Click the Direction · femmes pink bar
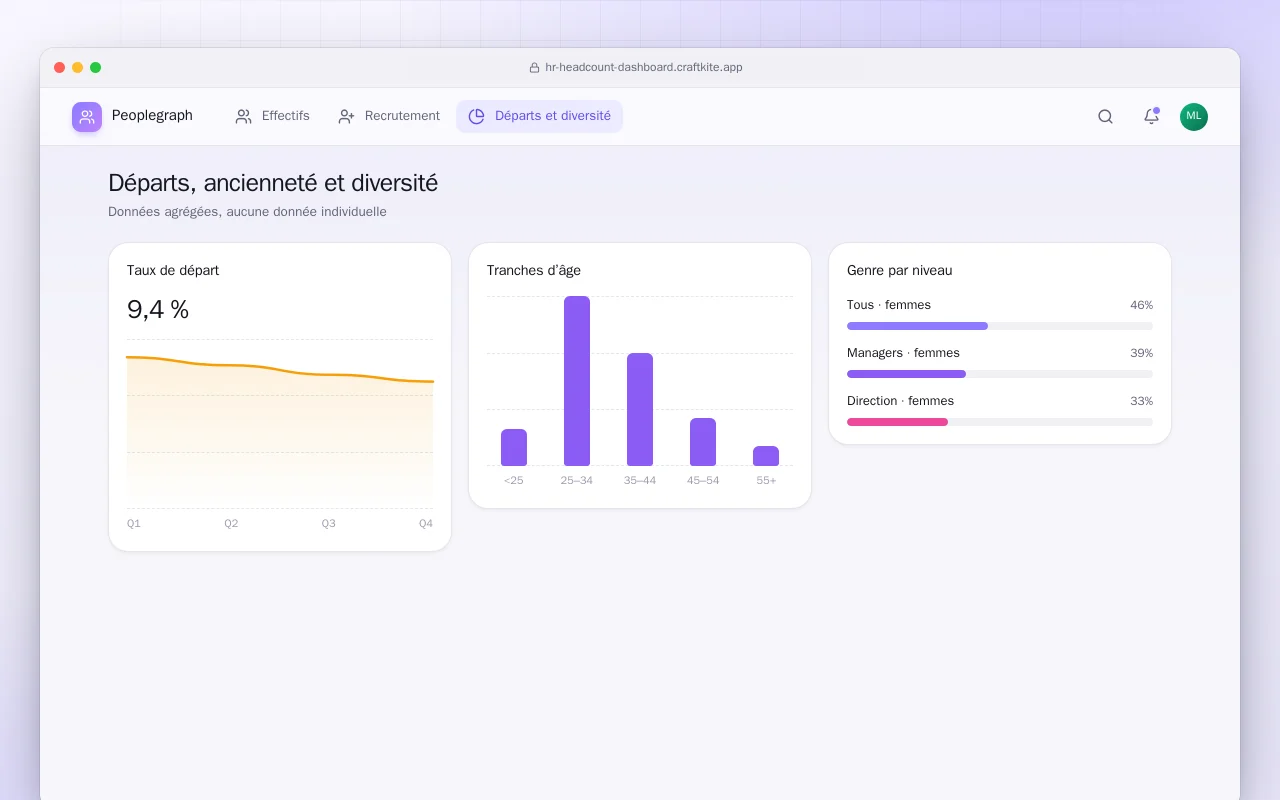Image resolution: width=1280 pixels, height=800 pixels. pyautogui.click(x=897, y=422)
